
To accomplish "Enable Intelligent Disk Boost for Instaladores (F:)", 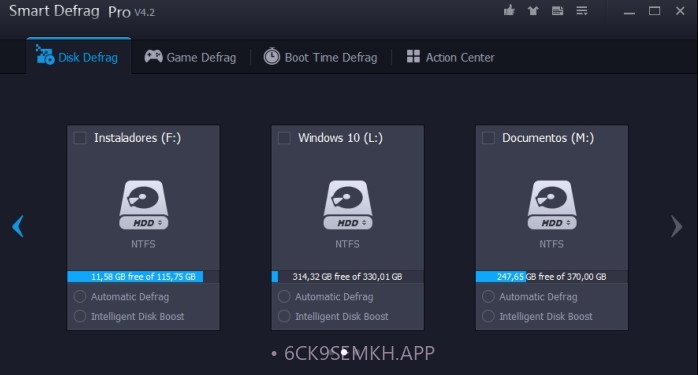I will [x=80, y=316].
